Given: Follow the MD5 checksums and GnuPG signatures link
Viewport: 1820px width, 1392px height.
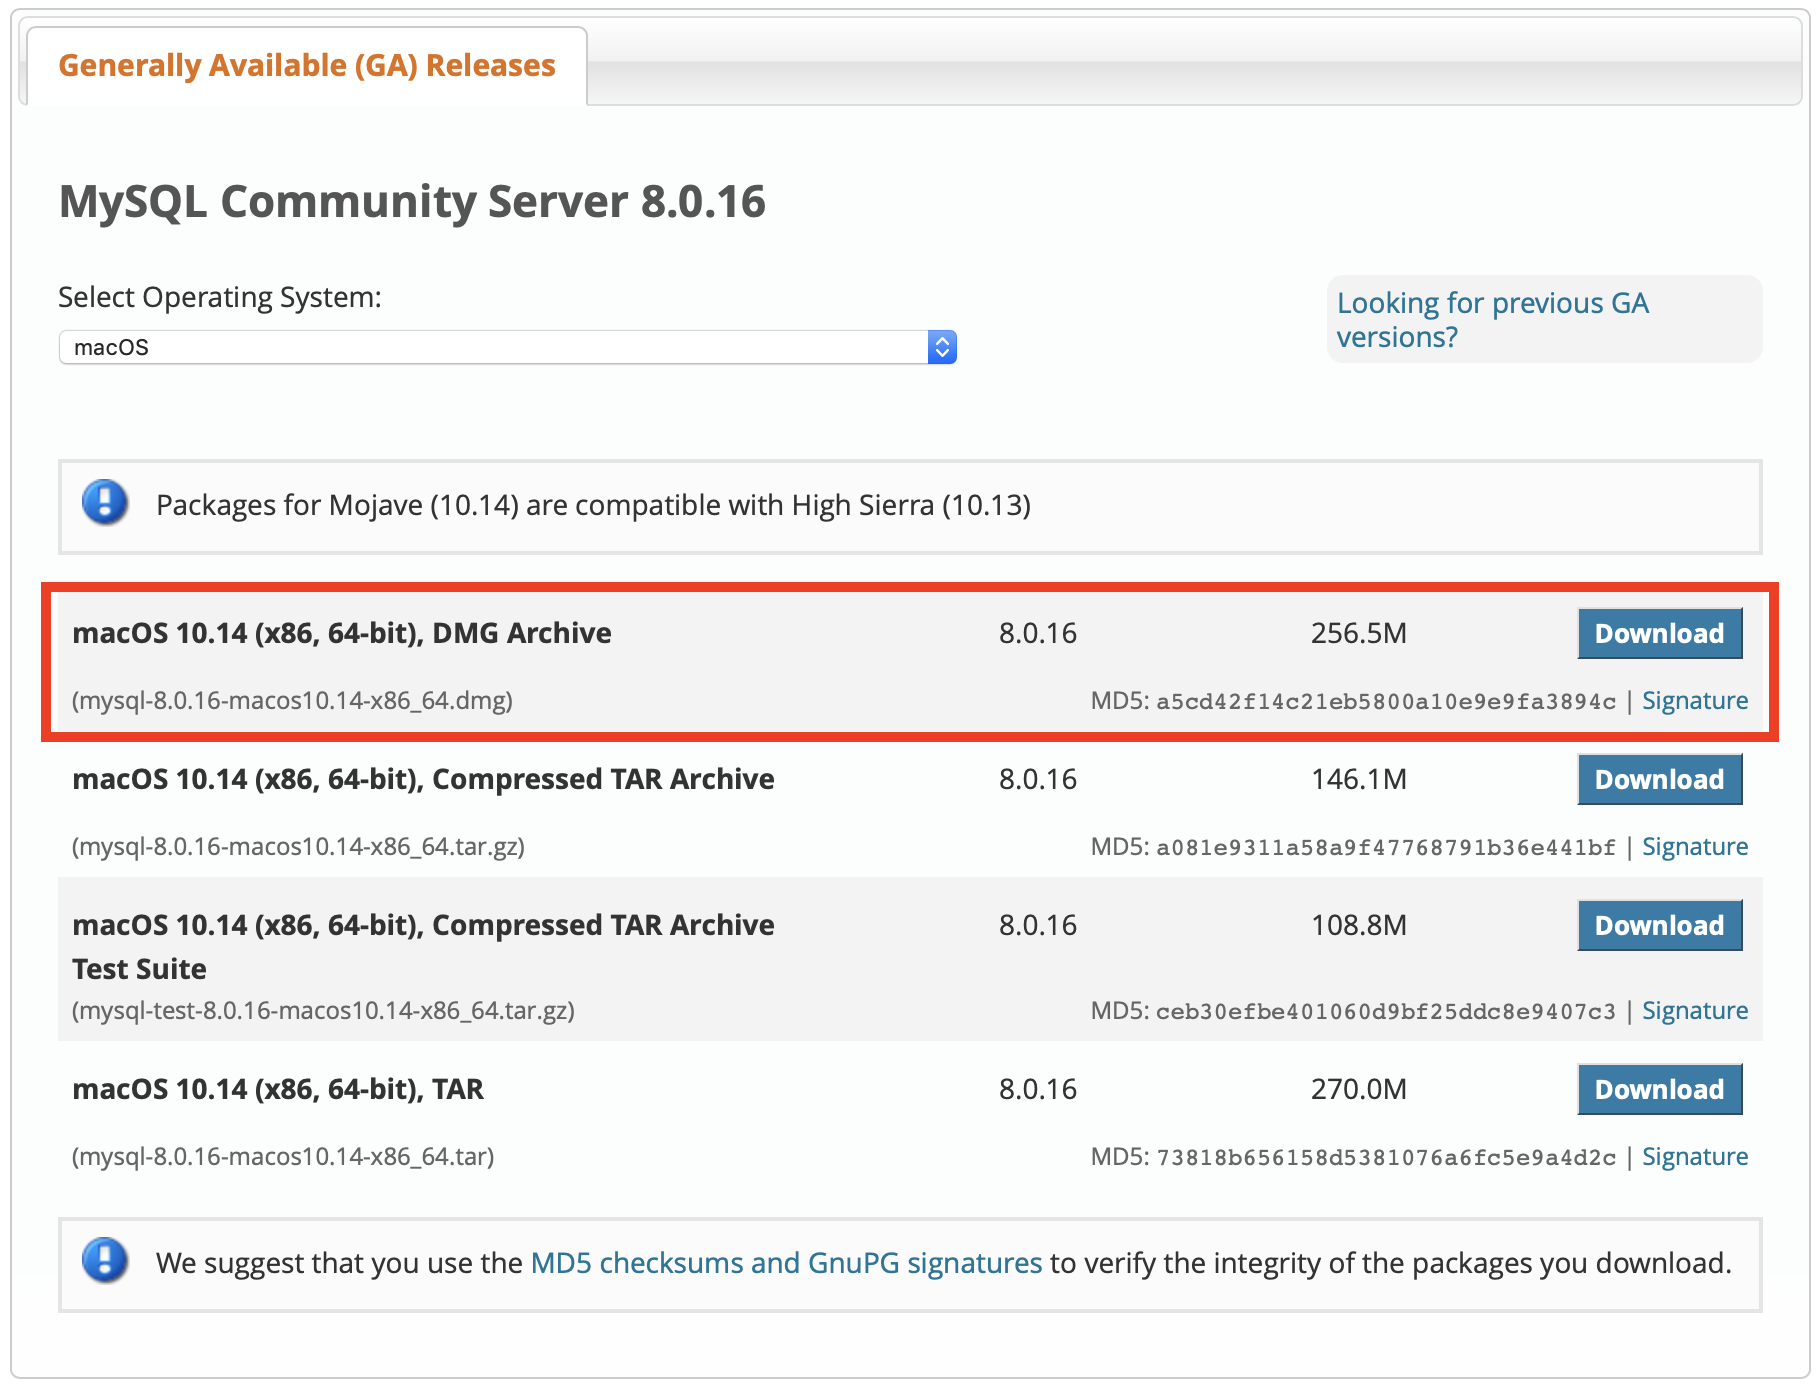Looking at the screenshot, I should (786, 1263).
